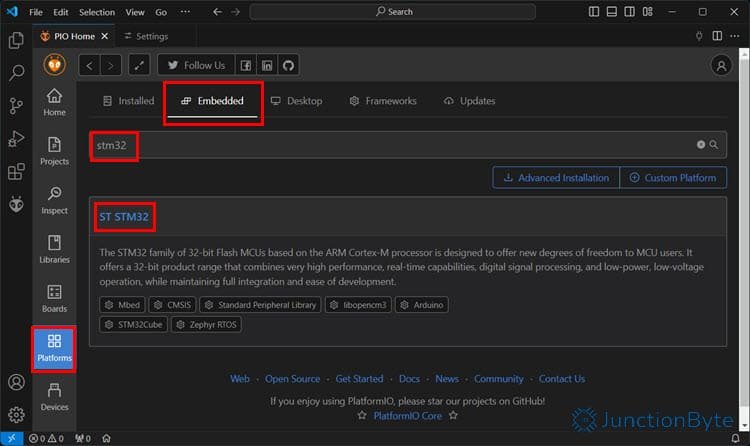
Task: Open the View menu
Action: pyautogui.click(x=135, y=12)
